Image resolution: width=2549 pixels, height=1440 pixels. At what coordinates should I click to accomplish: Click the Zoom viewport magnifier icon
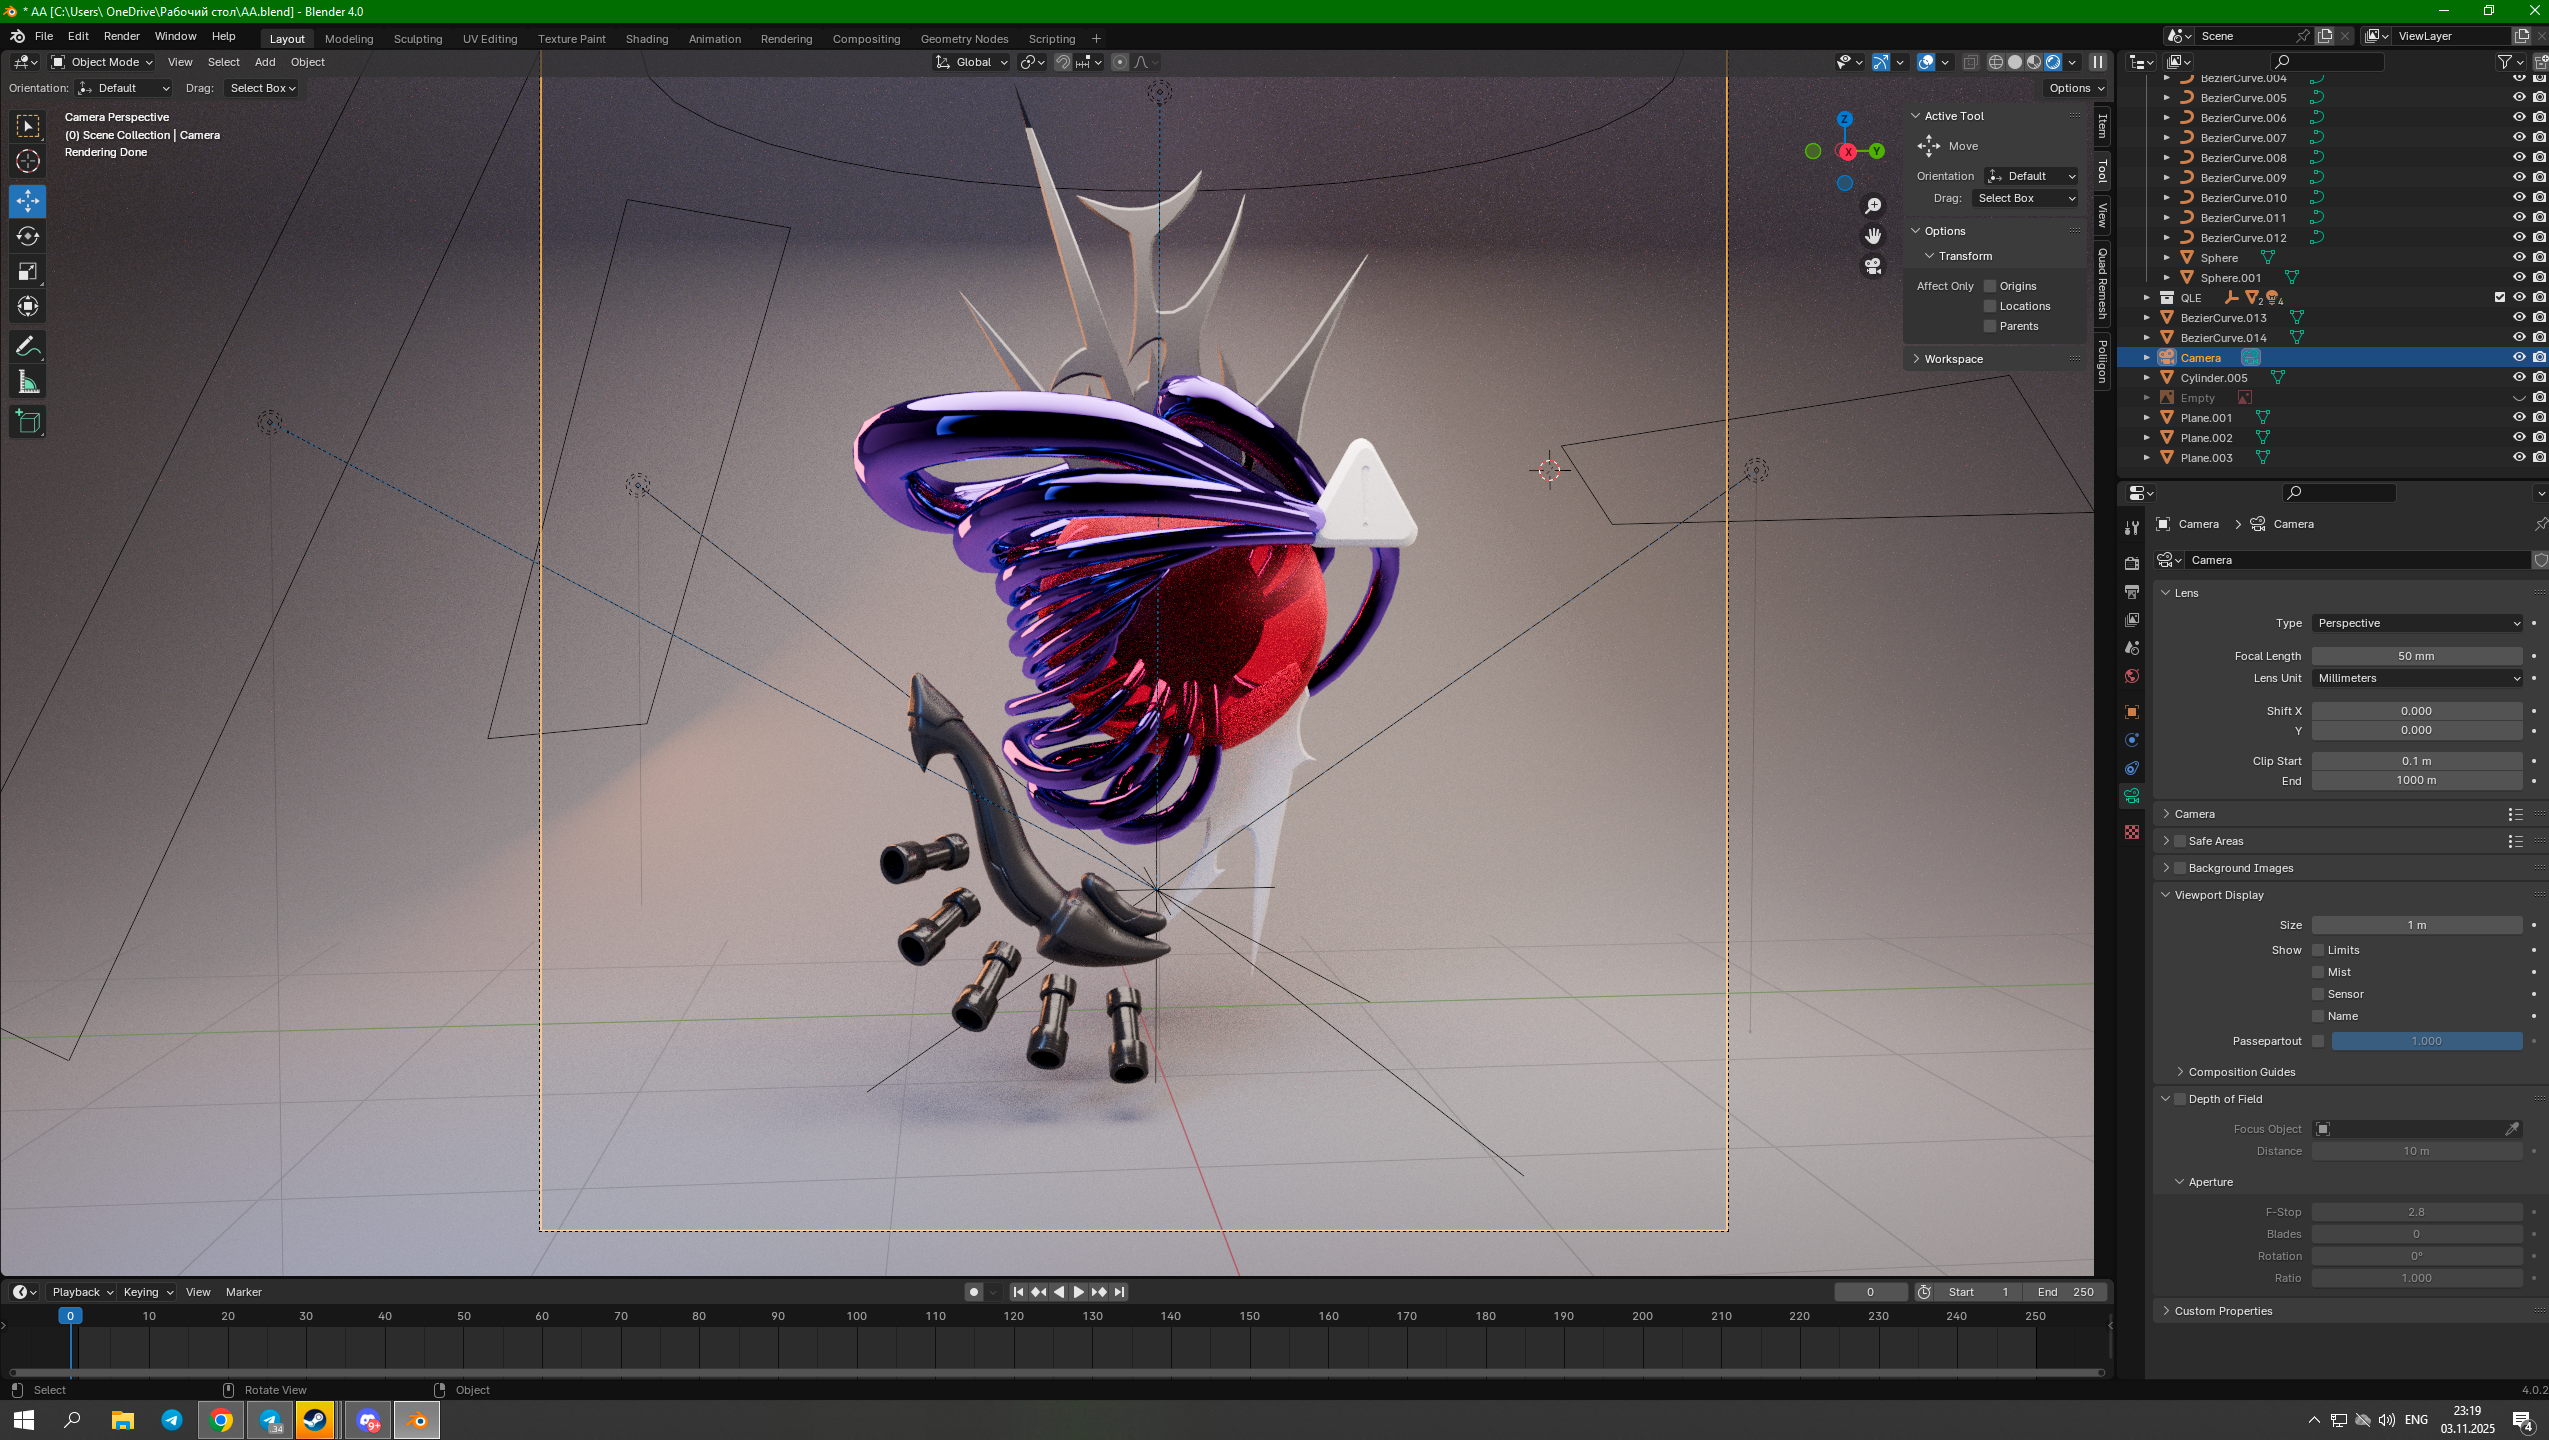click(1873, 206)
